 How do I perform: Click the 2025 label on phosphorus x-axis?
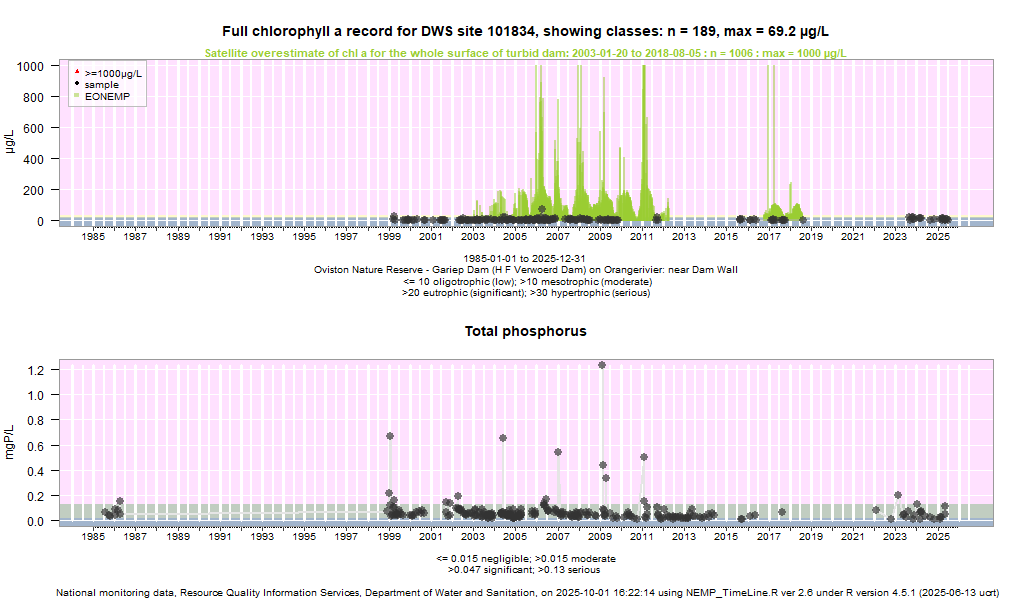937,537
